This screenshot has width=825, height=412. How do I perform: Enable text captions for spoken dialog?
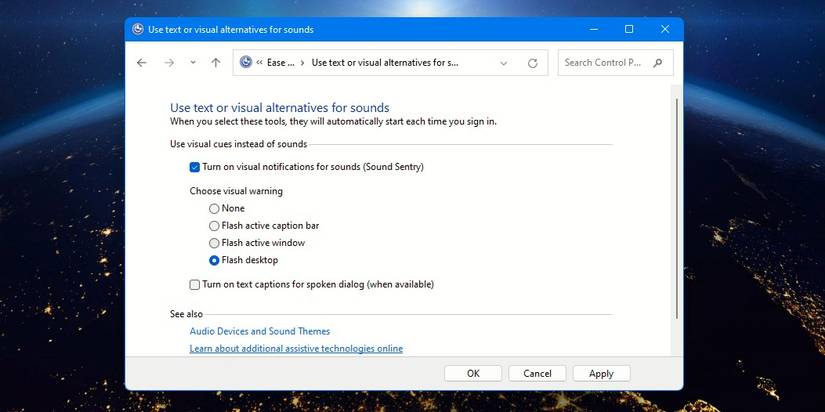[x=195, y=285]
